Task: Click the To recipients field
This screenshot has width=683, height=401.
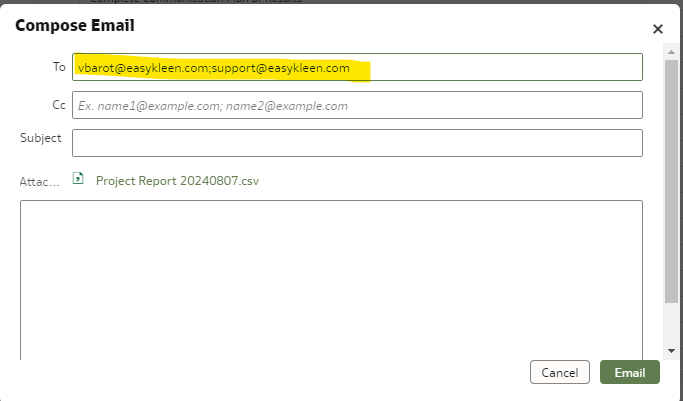Action: 357,67
